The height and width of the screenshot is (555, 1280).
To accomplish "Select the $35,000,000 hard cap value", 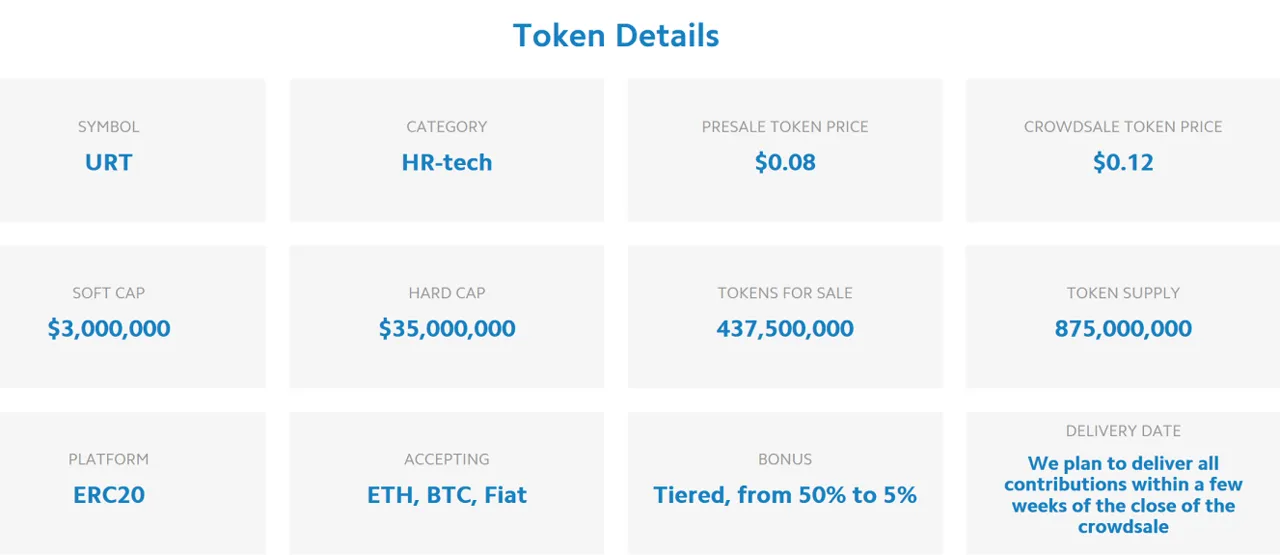I will click(447, 328).
